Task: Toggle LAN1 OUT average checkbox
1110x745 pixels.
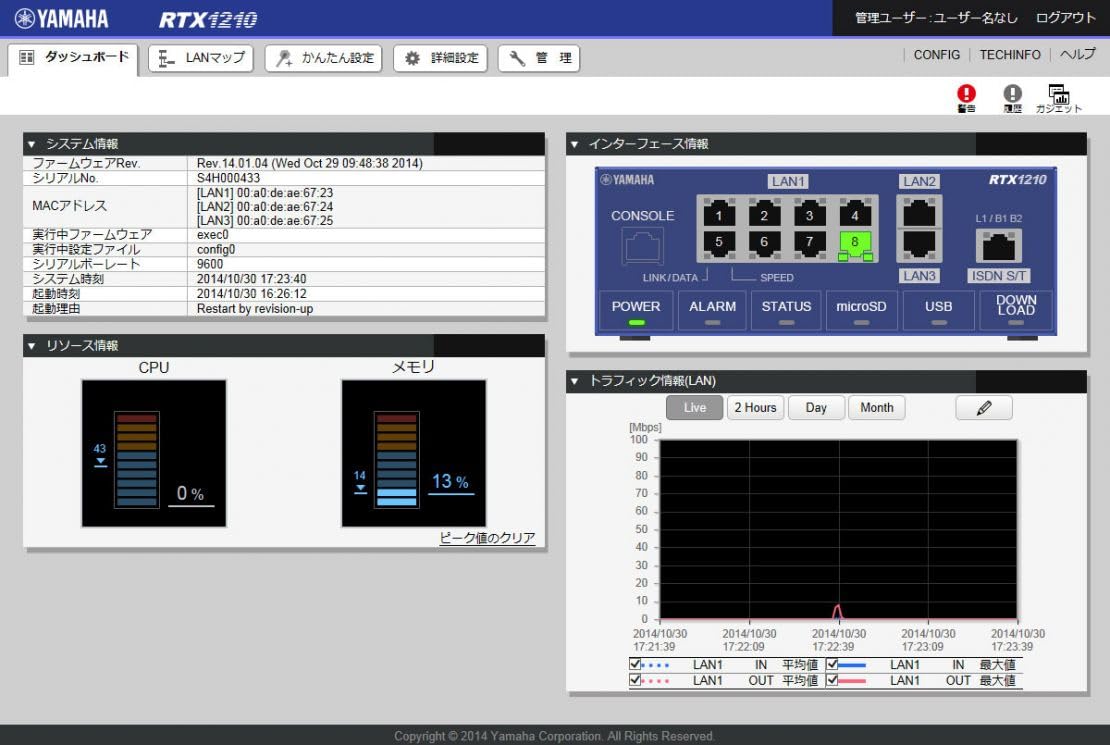Action: (x=635, y=680)
